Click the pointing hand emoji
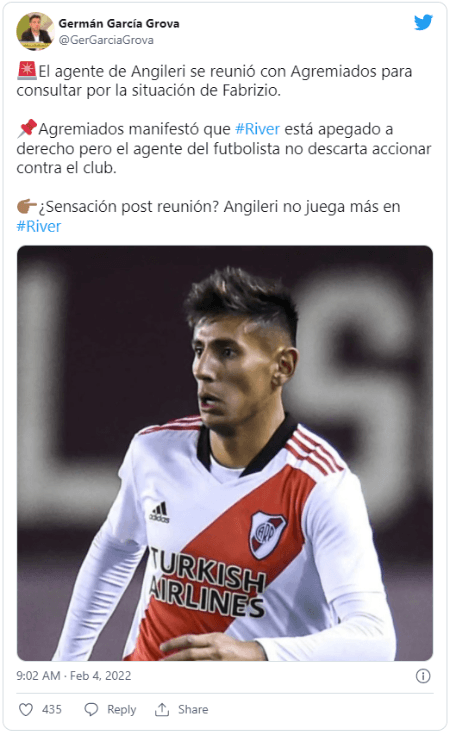This screenshot has width=450, height=735. tap(27, 206)
